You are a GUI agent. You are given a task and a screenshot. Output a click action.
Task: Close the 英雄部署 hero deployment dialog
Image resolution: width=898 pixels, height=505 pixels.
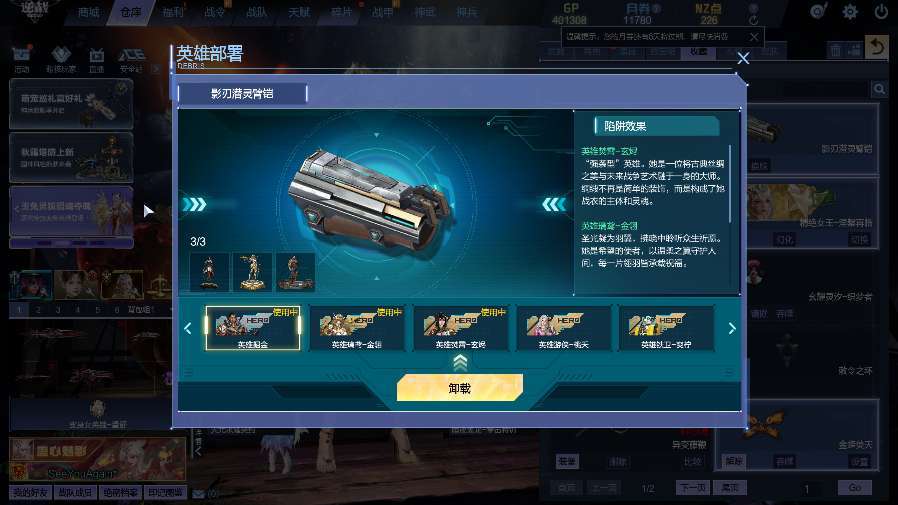[x=743, y=58]
